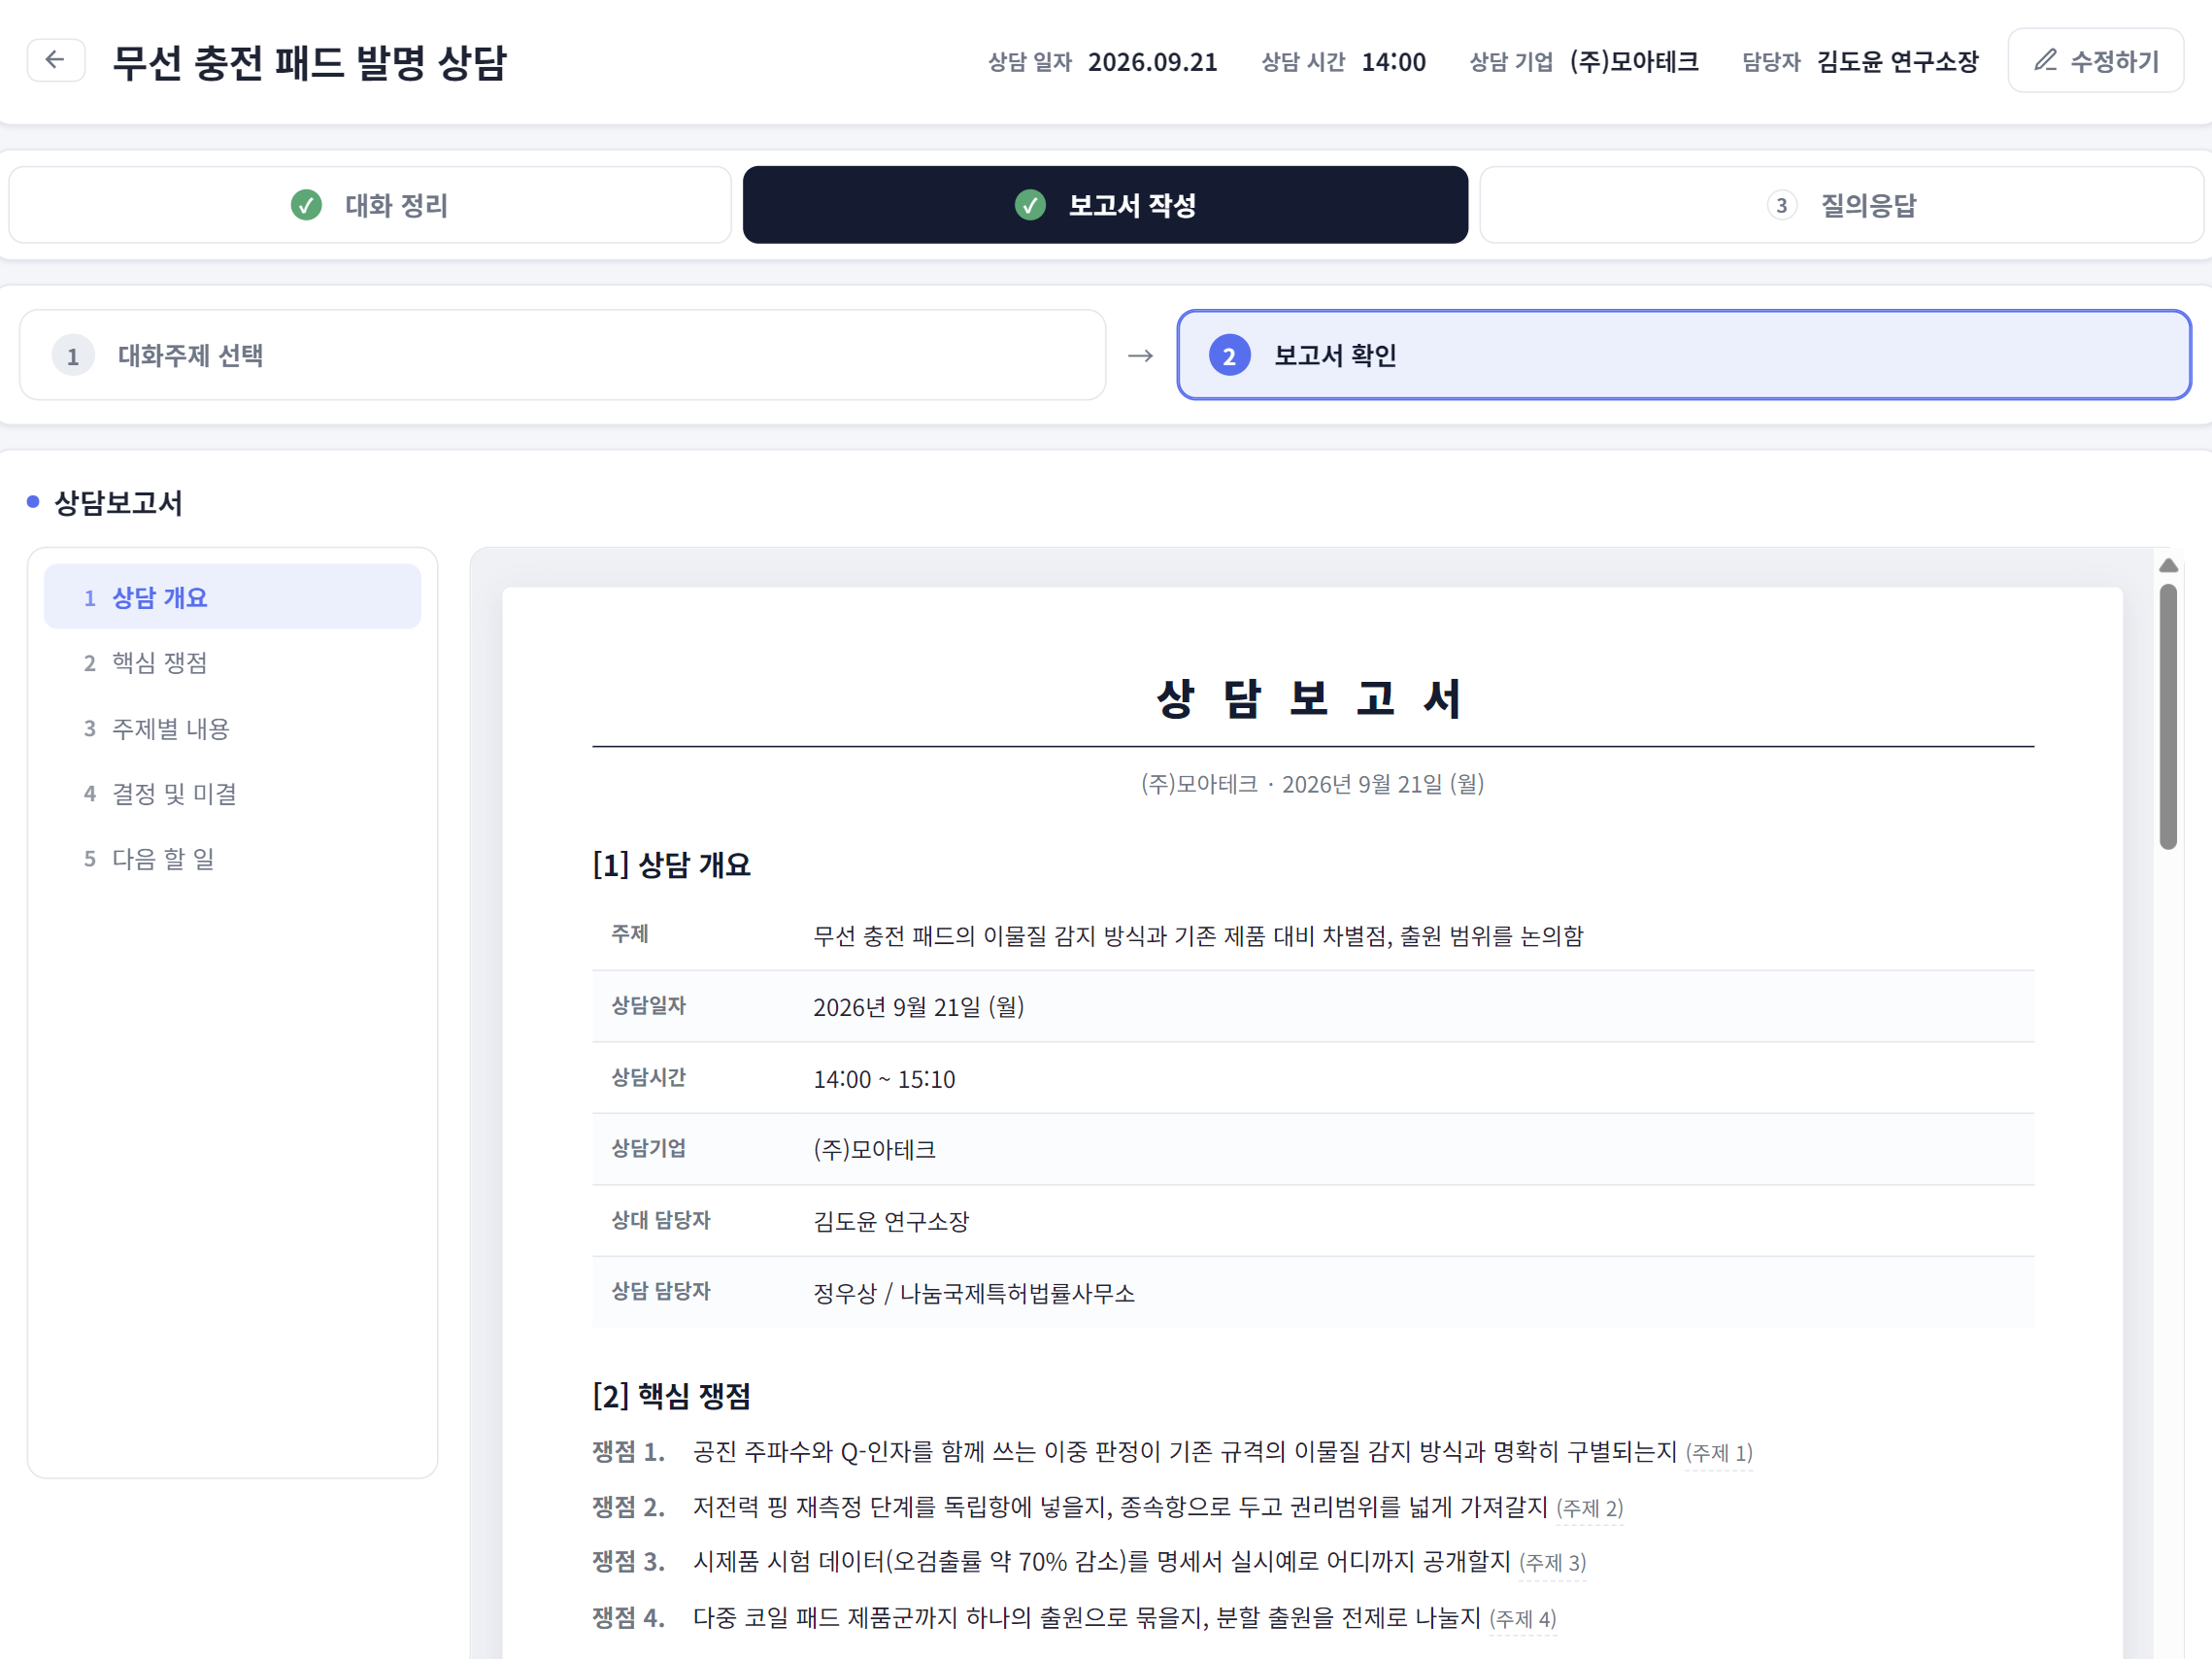2212x1659 pixels.
Task: Click the 쟁점 1. issue text
Action: click(x=1184, y=1452)
